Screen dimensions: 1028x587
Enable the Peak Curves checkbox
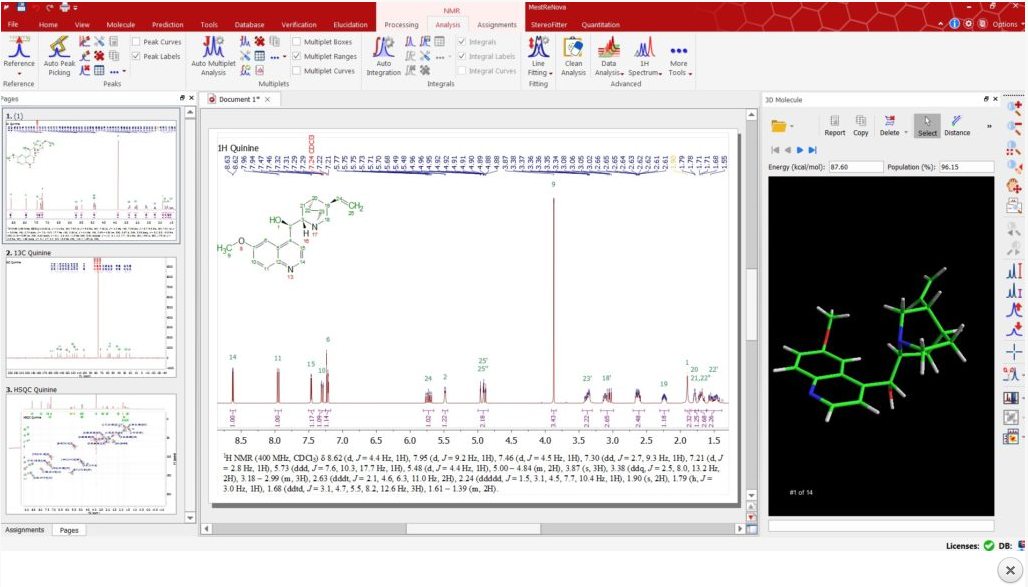pyautogui.click(x=137, y=42)
